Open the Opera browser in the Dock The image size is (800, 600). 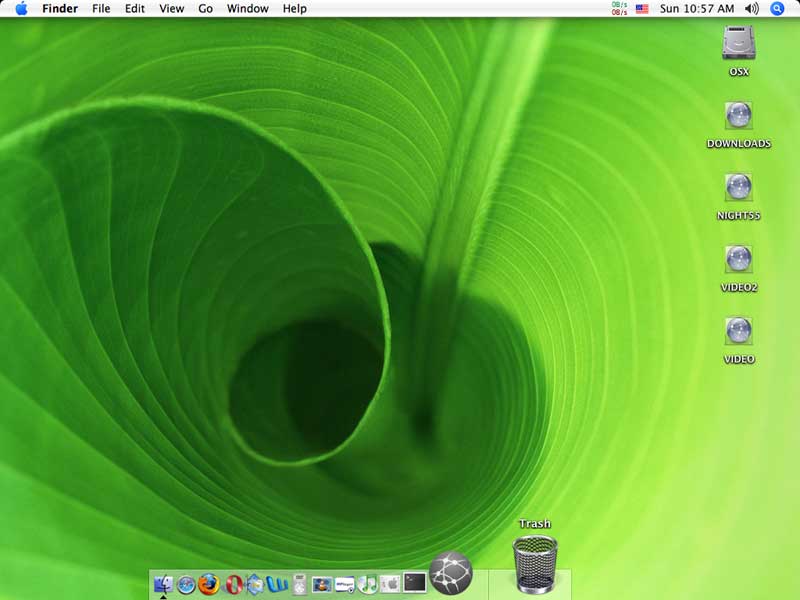pyautogui.click(x=234, y=584)
